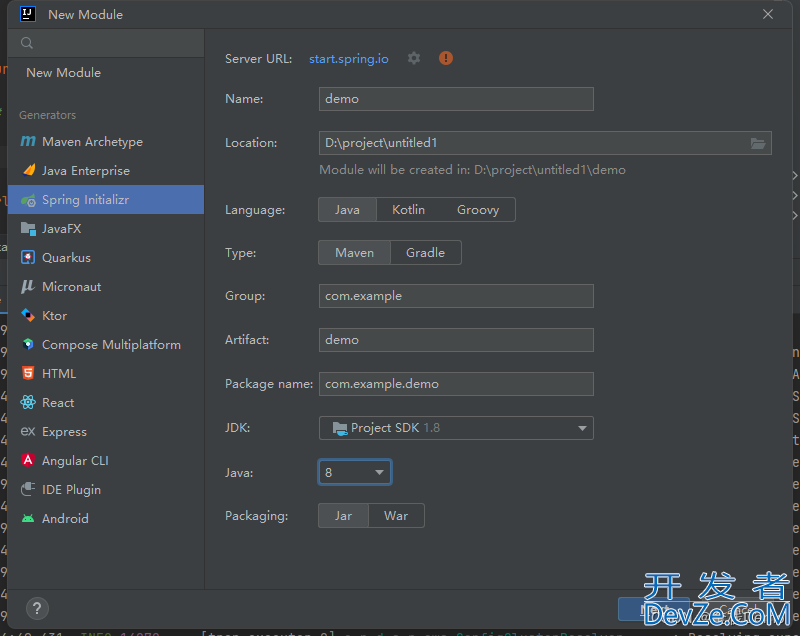This screenshot has height=636, width=800.
Task: Select the IDE Plugin icon
Action: (28, 490)
